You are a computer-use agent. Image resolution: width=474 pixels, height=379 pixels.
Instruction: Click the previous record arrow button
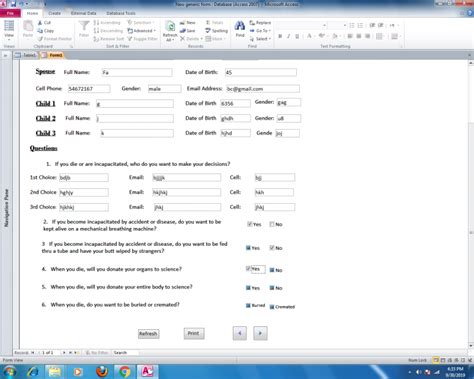tap(240, 333)
